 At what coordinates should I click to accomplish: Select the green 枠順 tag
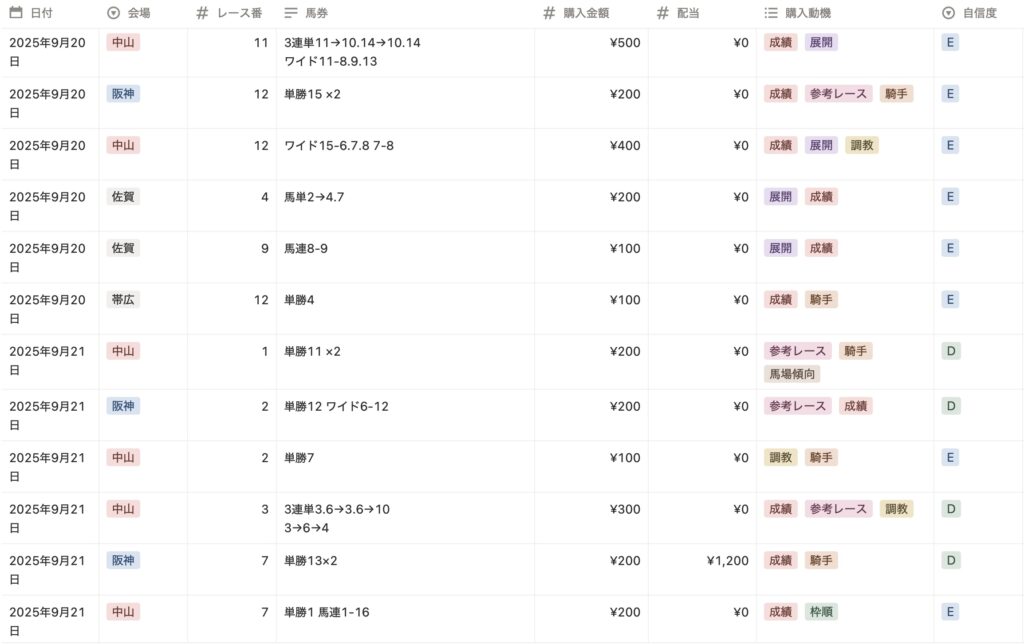point(821,612)
